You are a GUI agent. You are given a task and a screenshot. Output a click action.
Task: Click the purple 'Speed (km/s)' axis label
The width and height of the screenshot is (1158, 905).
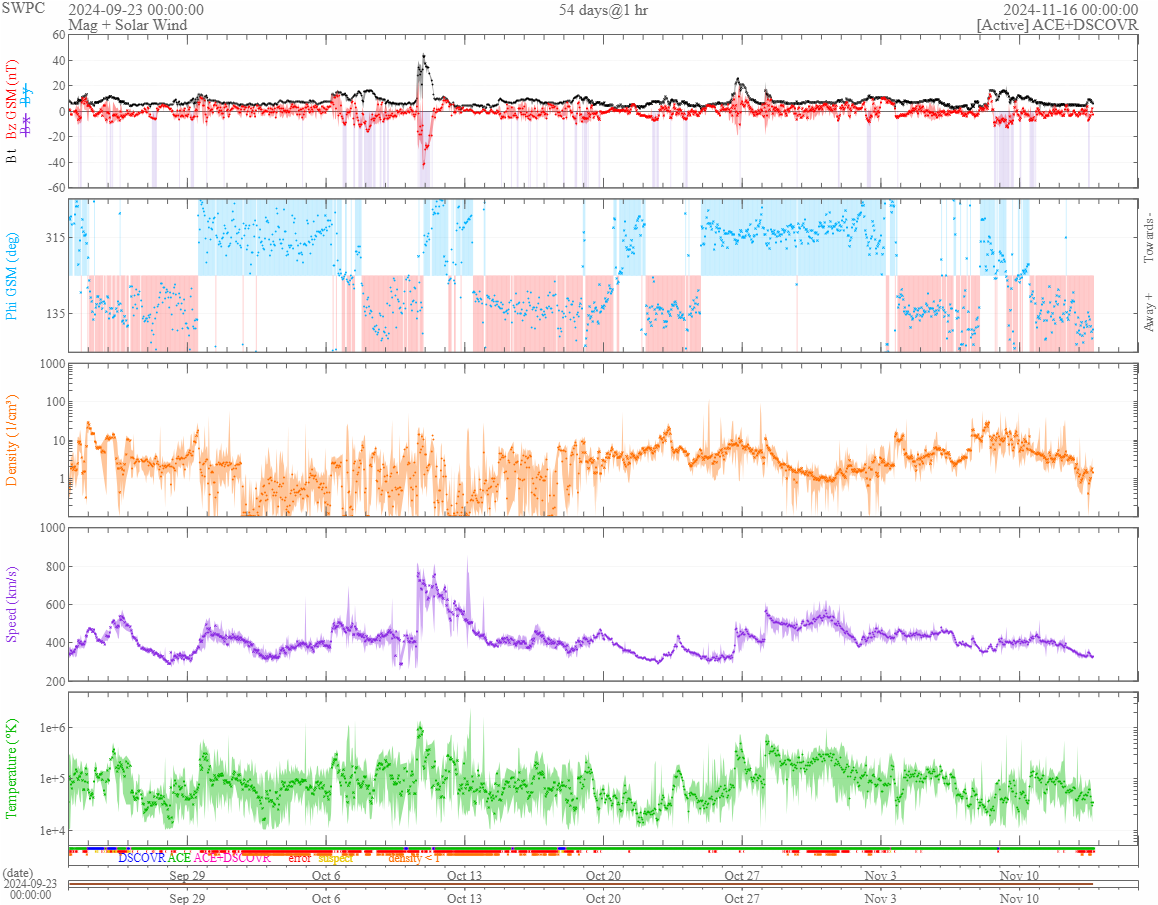pyautogui.click(x=11, y=604)
